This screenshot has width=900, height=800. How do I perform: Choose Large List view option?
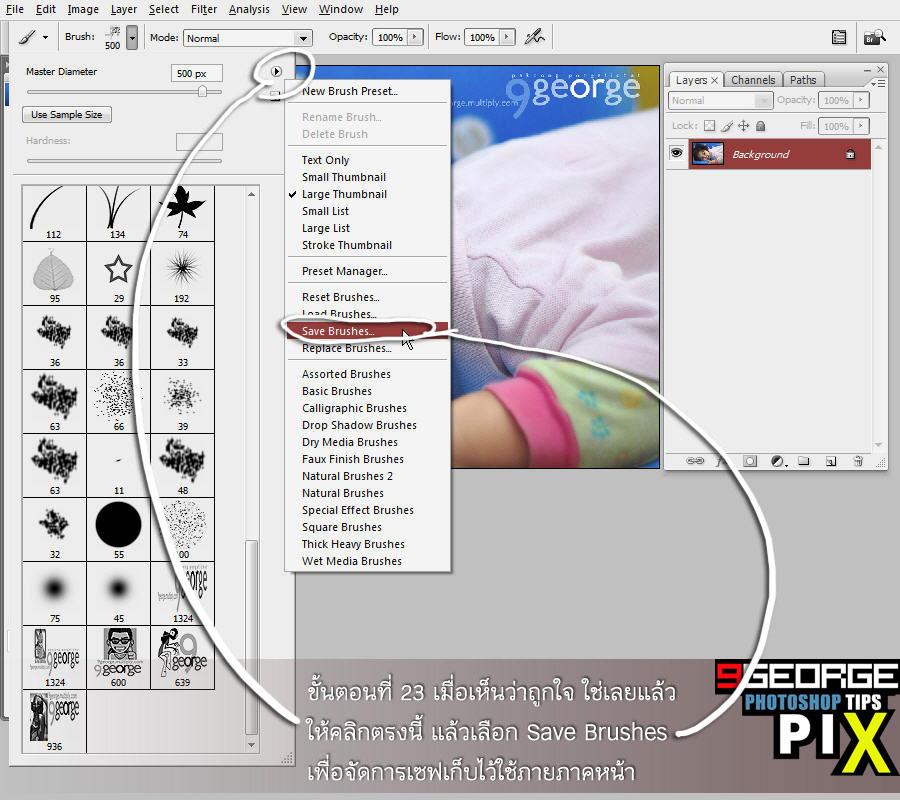325,228
